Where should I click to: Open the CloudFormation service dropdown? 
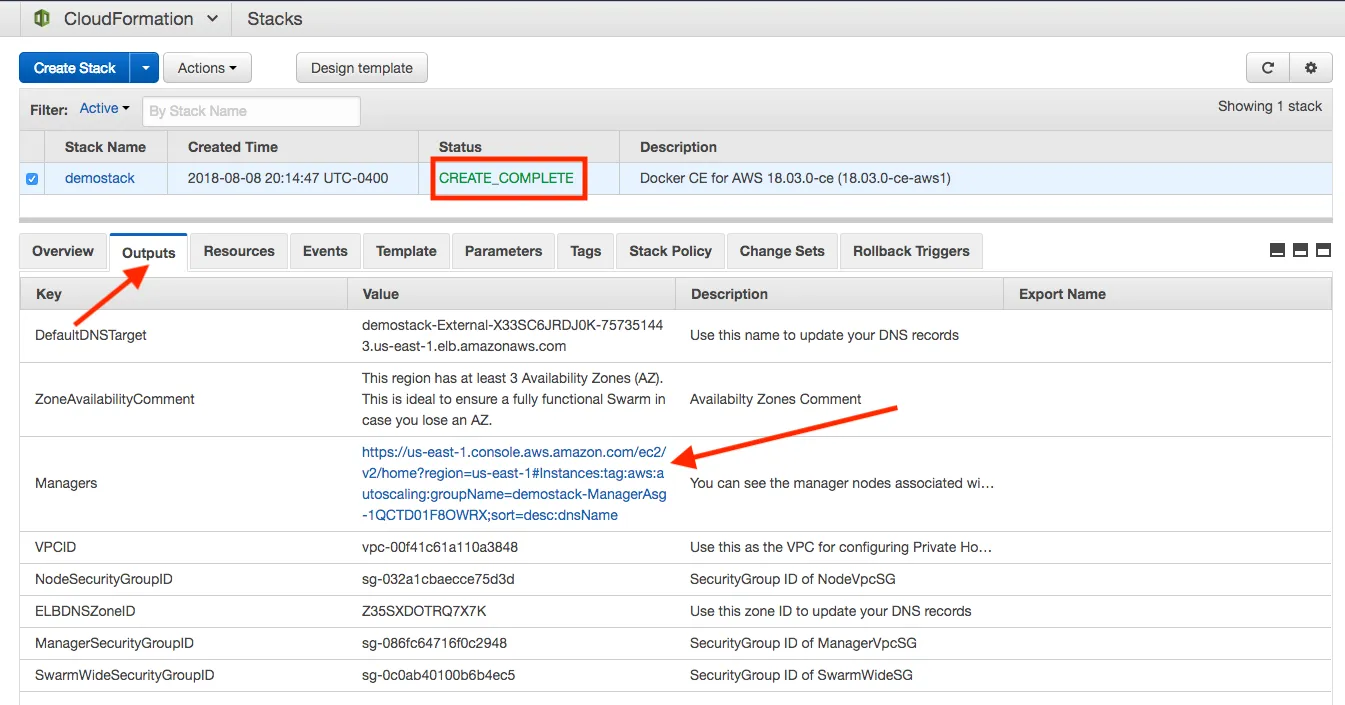(139, 19)
